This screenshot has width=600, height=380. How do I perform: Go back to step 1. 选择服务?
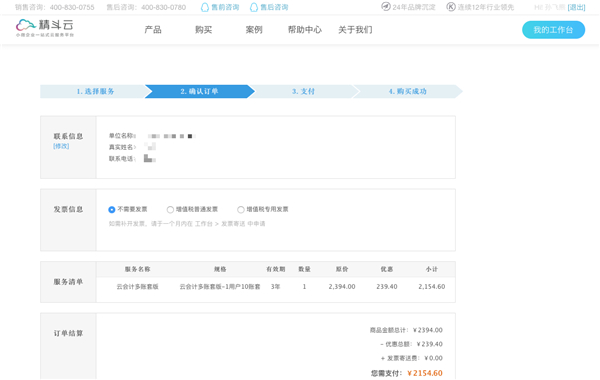pyautogui.click(x=95, y=91)
